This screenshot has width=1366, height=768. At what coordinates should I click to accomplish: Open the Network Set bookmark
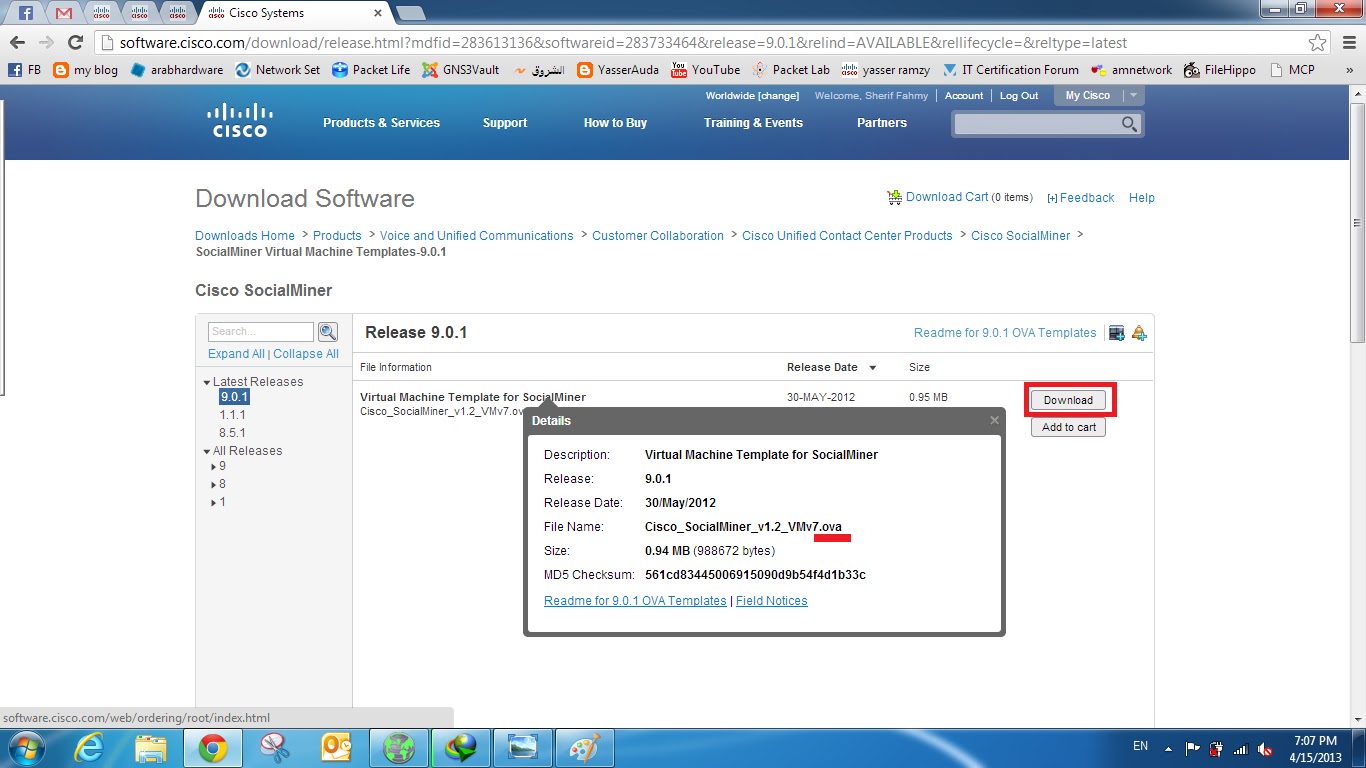[x=278, y=70]
